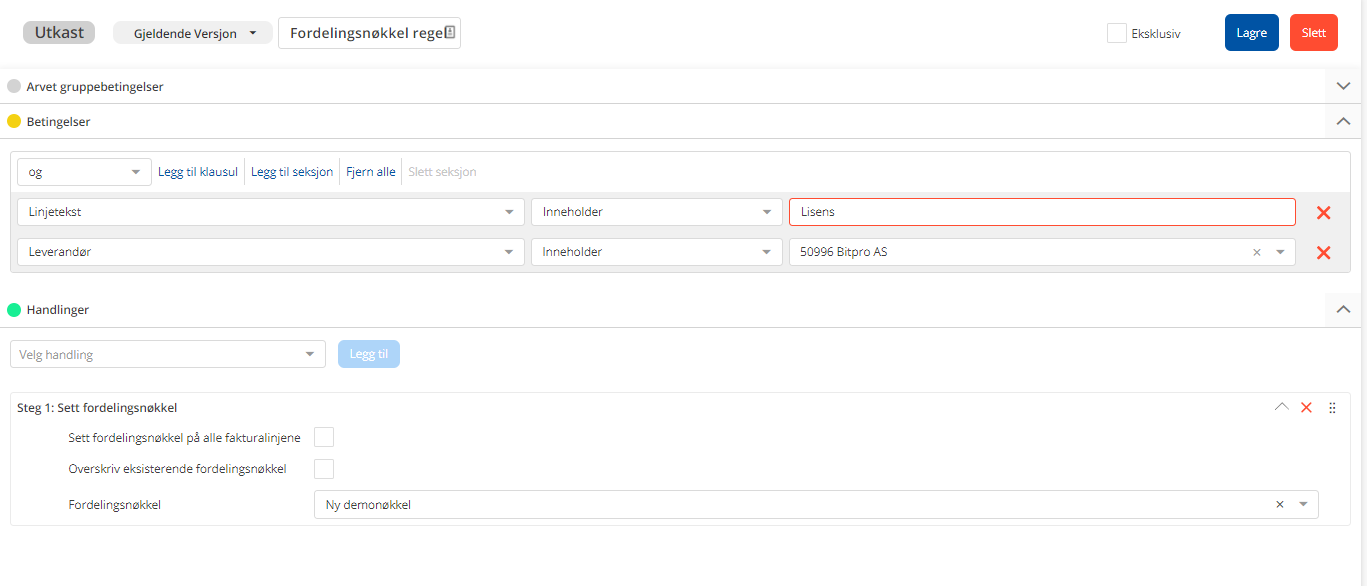Collapse the Betingelser section
Screen dimensions: 1367x586
click(1343, 121)
